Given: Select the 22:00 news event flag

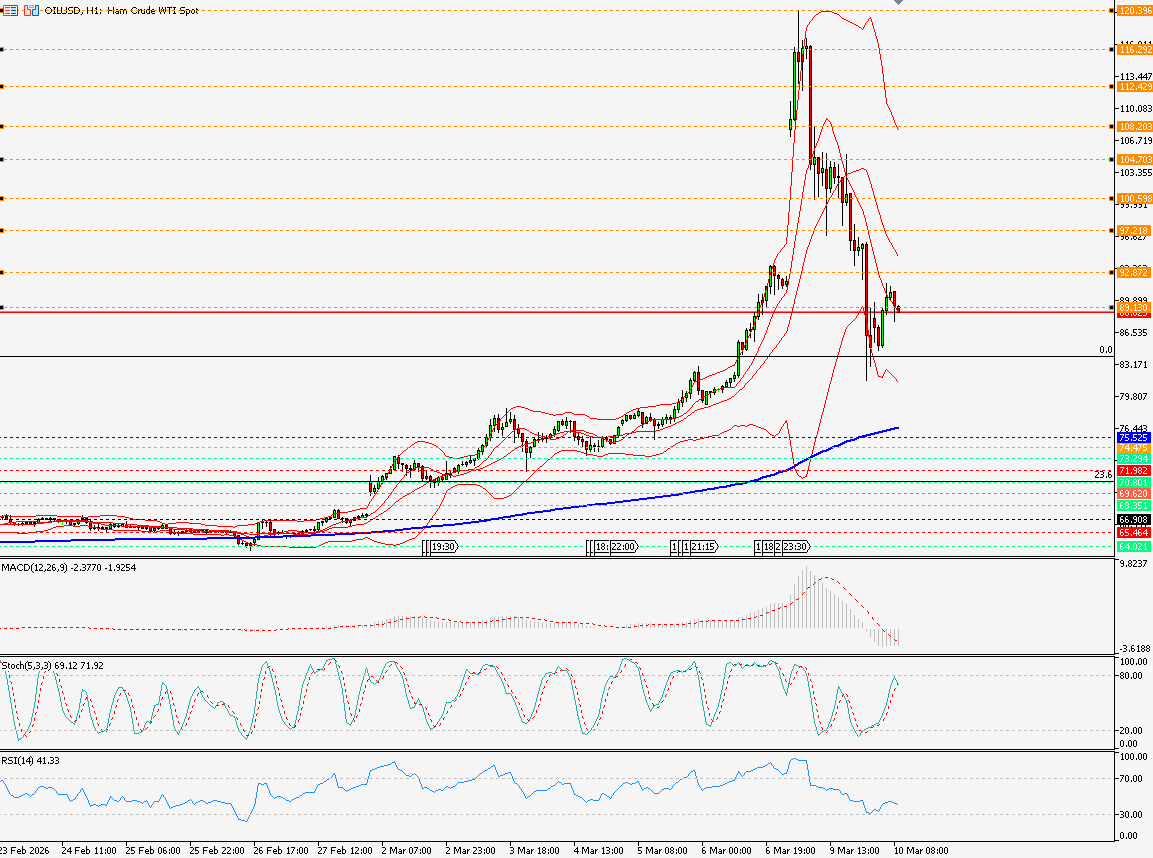Looking at the screenshot, I should pyautogui.click(x=622, y=547).
